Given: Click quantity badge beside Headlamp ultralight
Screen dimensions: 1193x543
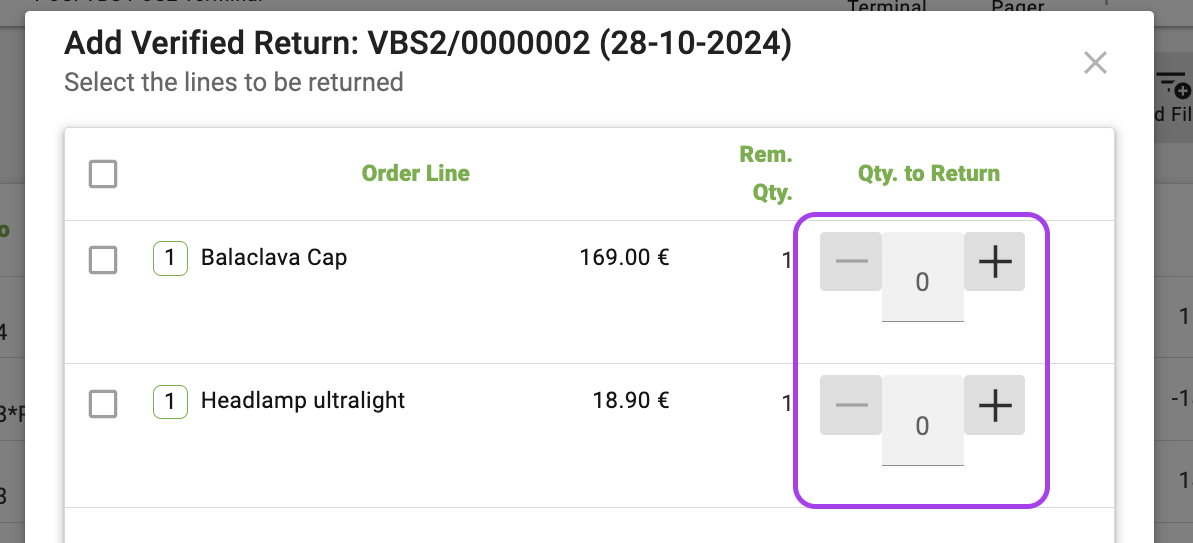Looking at the screenshot, I should (170, 401).
